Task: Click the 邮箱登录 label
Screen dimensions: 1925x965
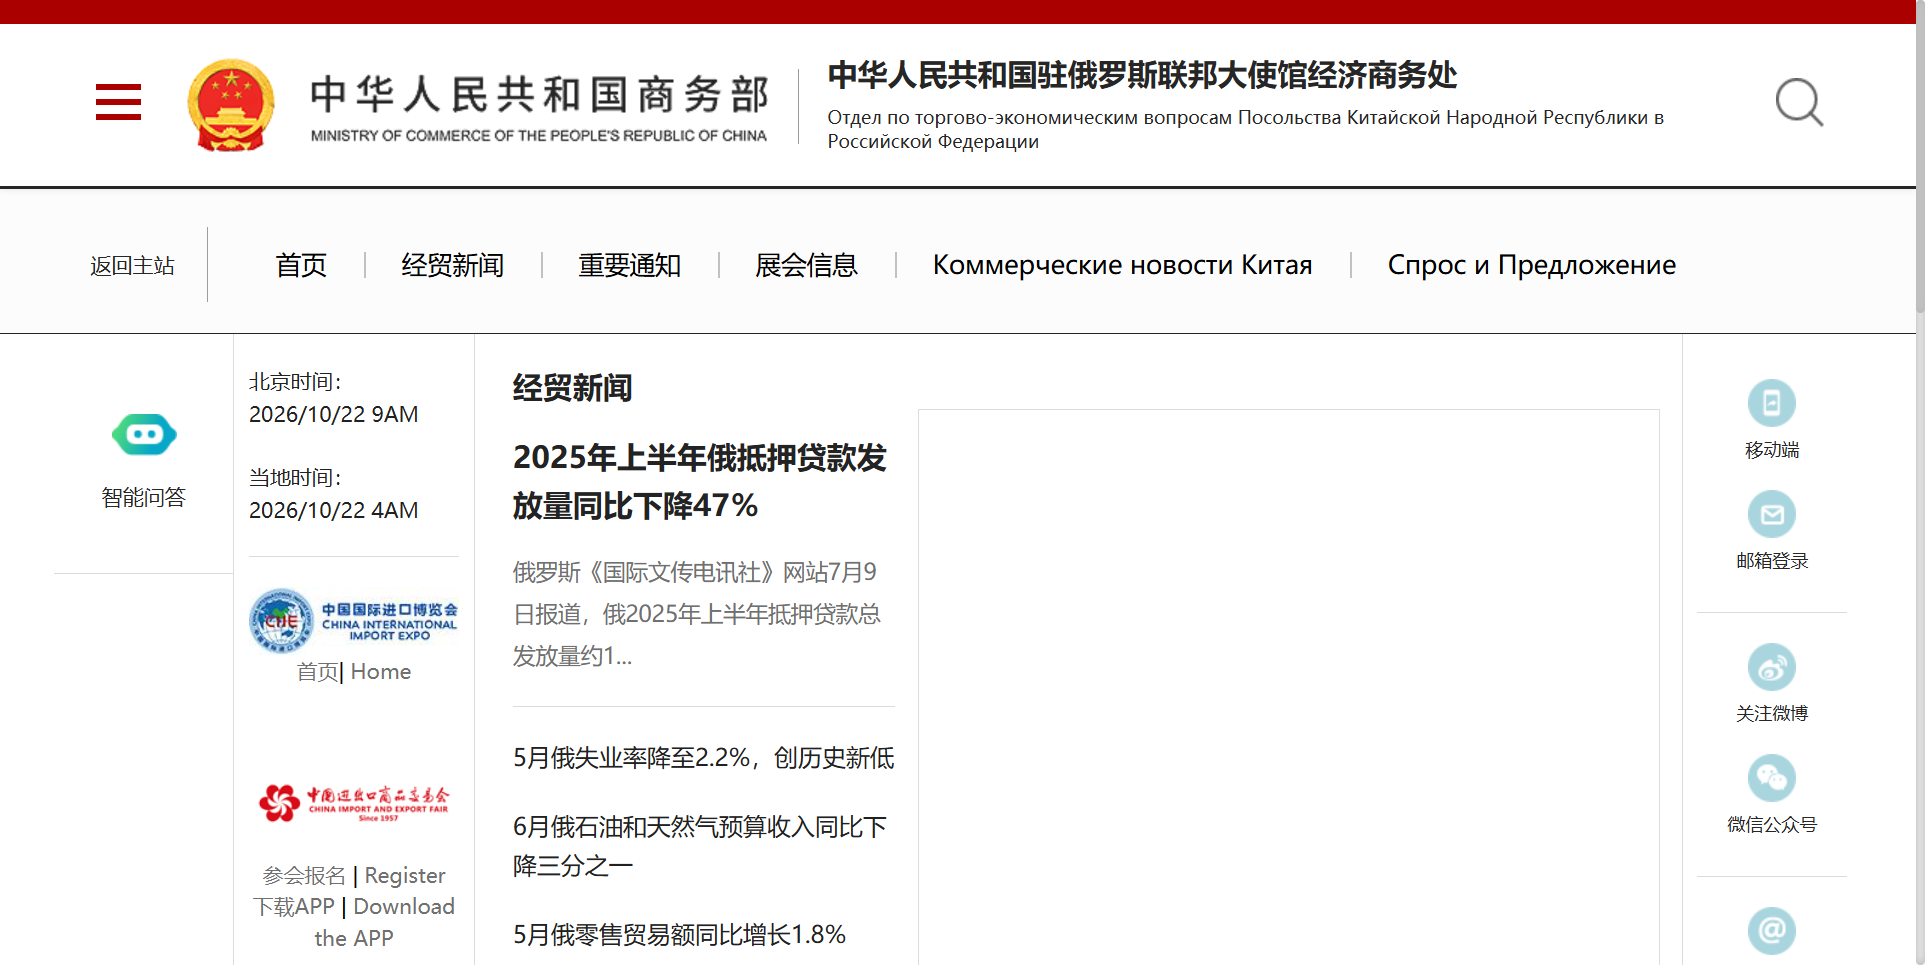Action: click(x=1771, y=561)
